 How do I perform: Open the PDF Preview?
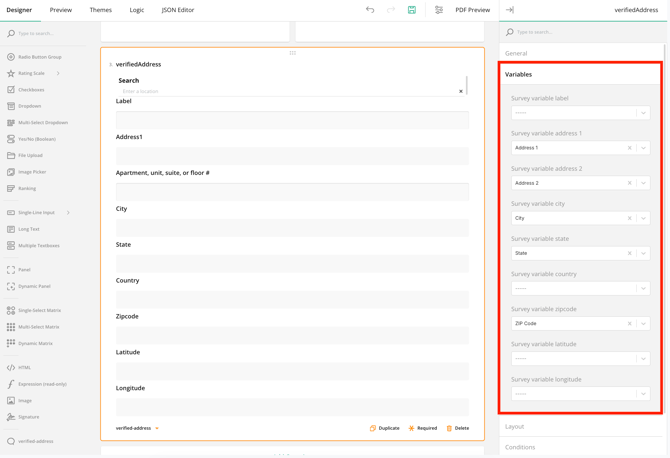473,10
